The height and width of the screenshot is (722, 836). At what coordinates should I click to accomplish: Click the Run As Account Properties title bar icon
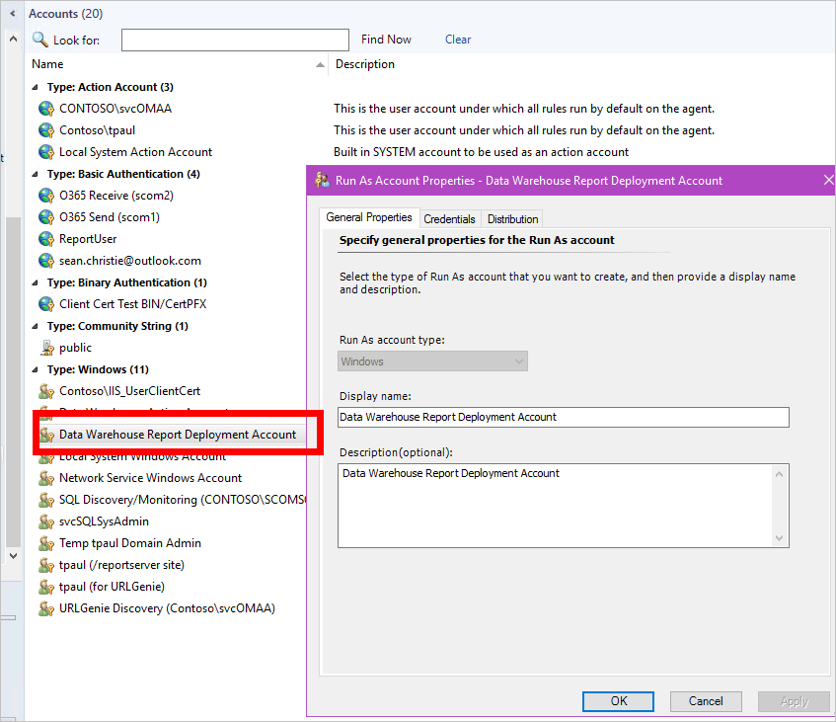tap(322, 179)
